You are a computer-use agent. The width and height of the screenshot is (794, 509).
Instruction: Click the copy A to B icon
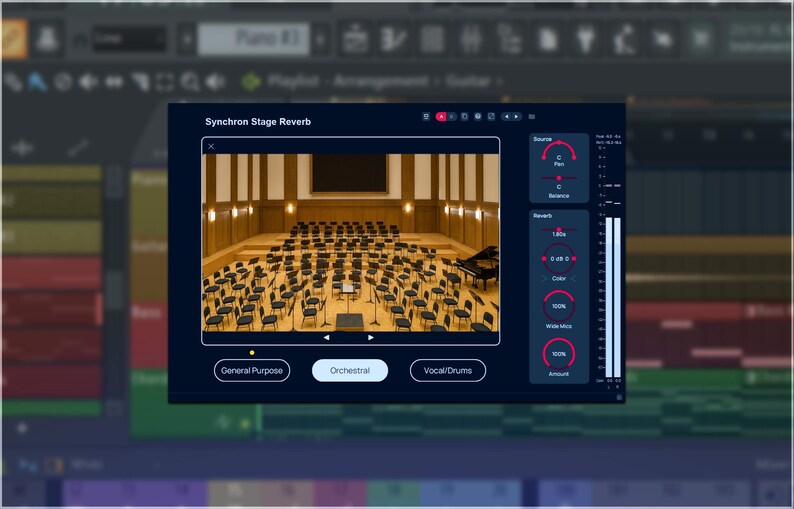tap(464, 116)
